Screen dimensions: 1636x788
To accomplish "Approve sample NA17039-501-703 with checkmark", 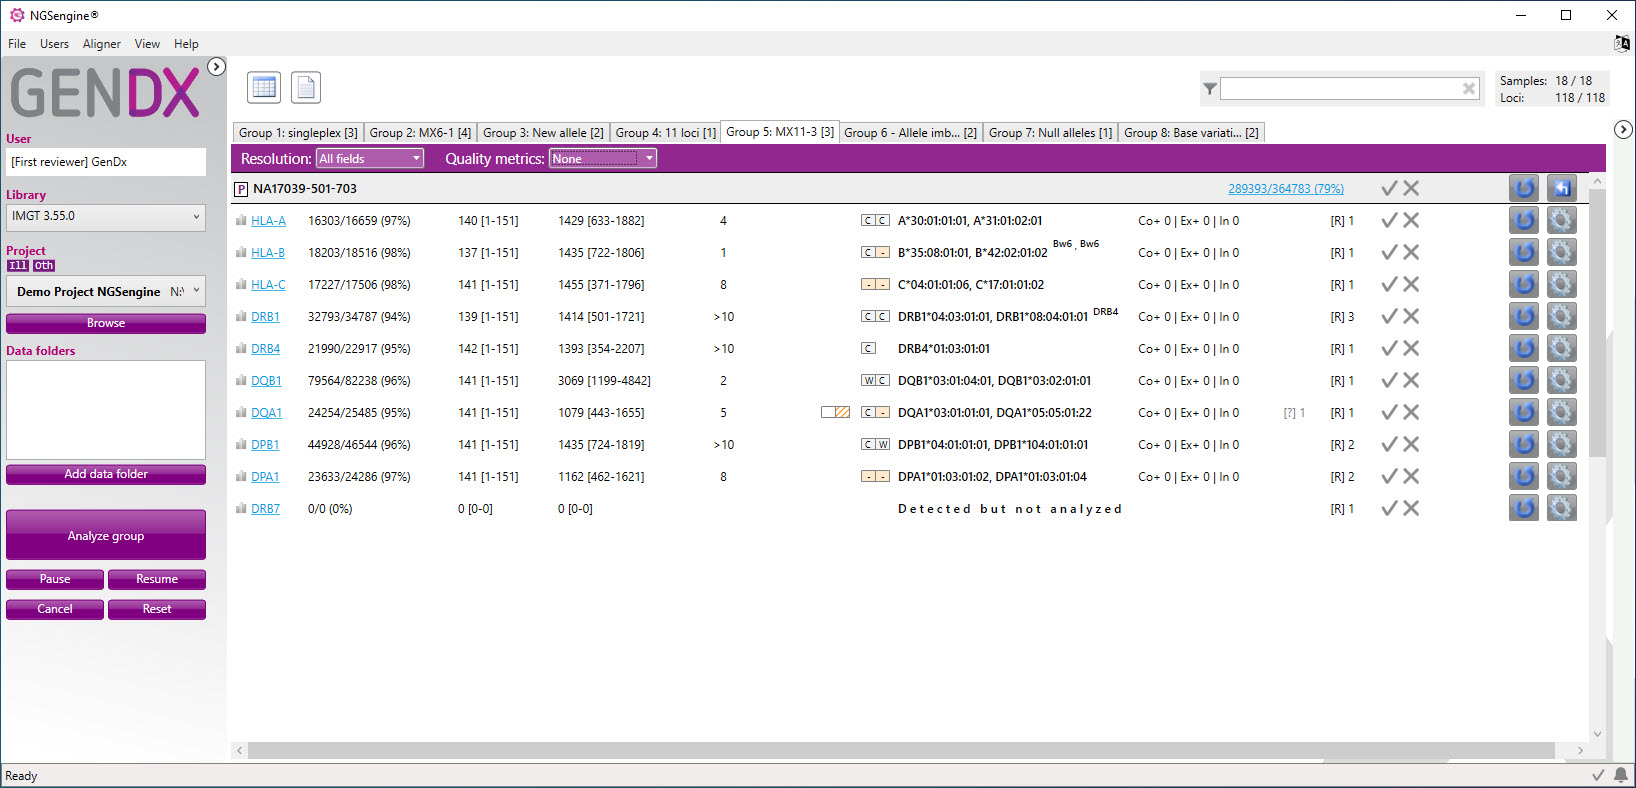I will click(x=1389, y=188).
